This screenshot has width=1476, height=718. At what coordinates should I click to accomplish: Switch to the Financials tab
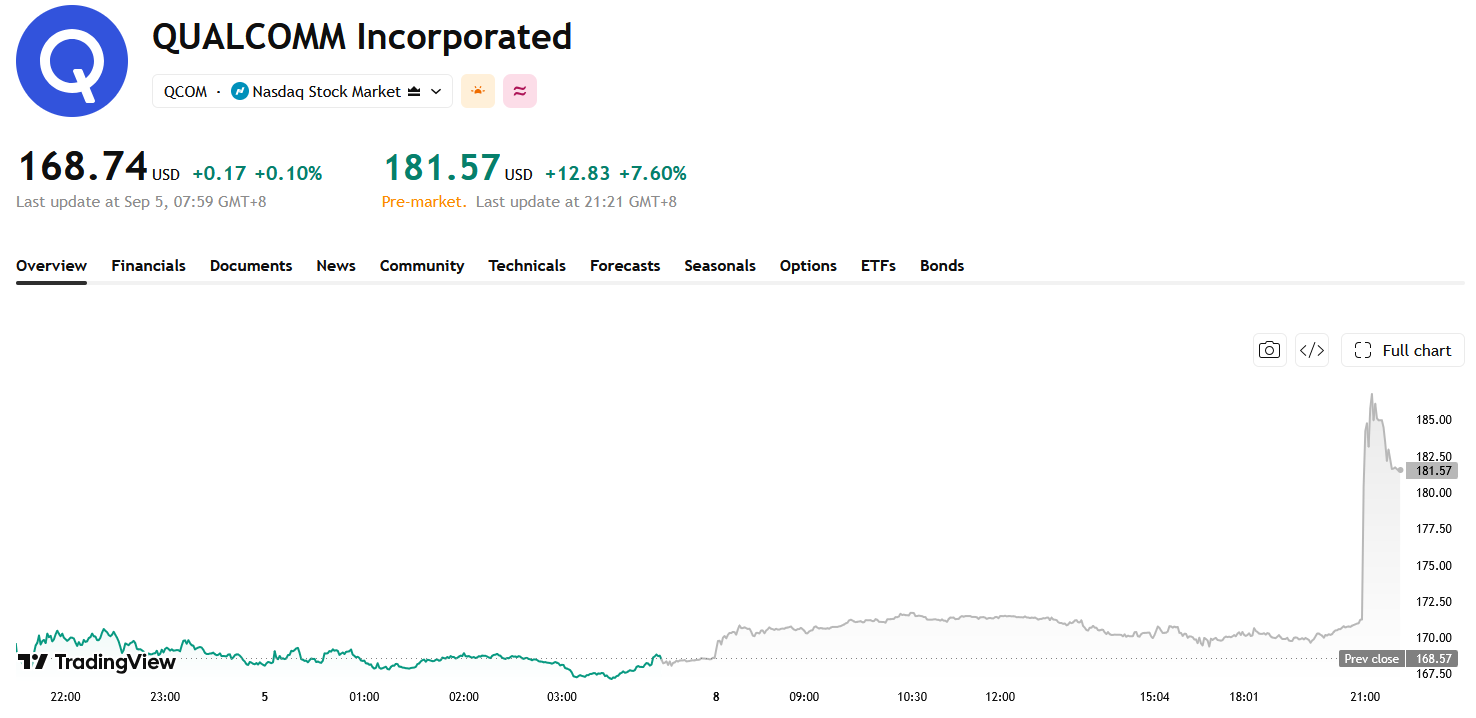pyautogui.click(x=148, y=266)
